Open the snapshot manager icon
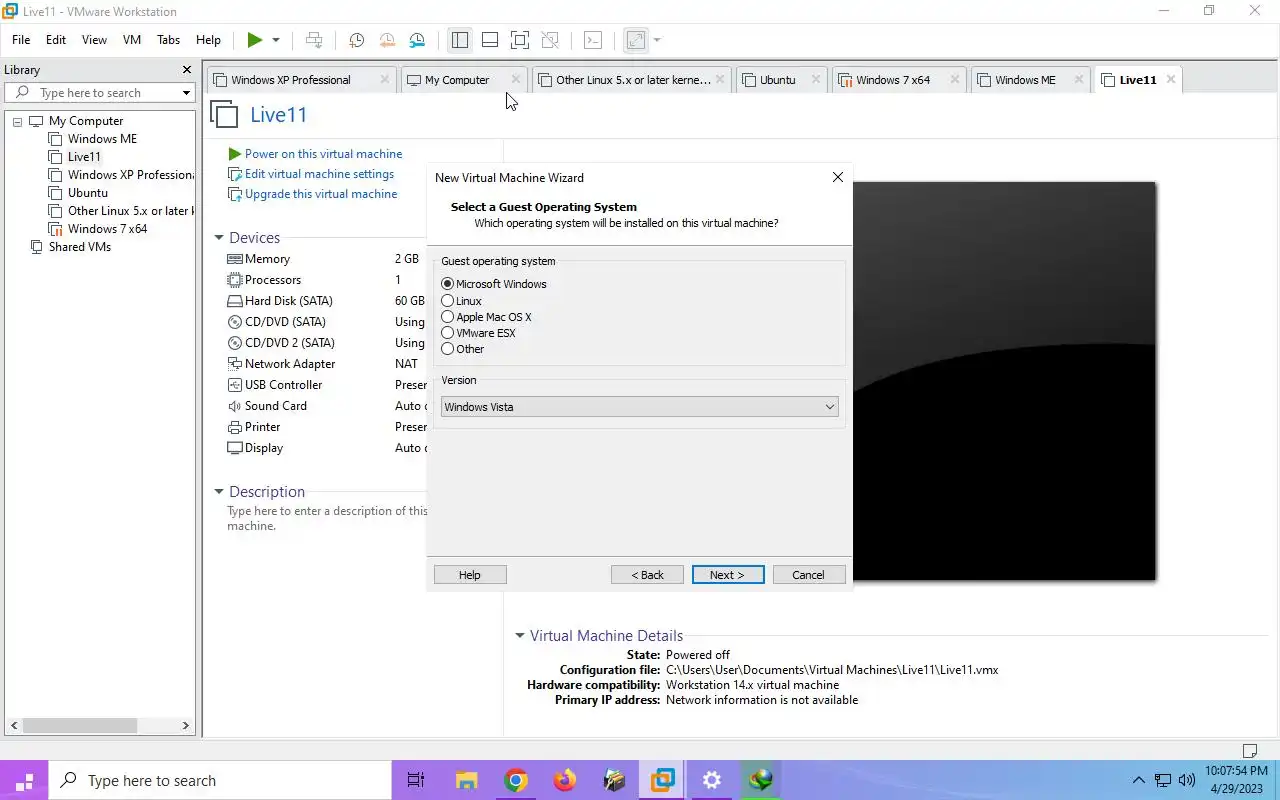 417,40
